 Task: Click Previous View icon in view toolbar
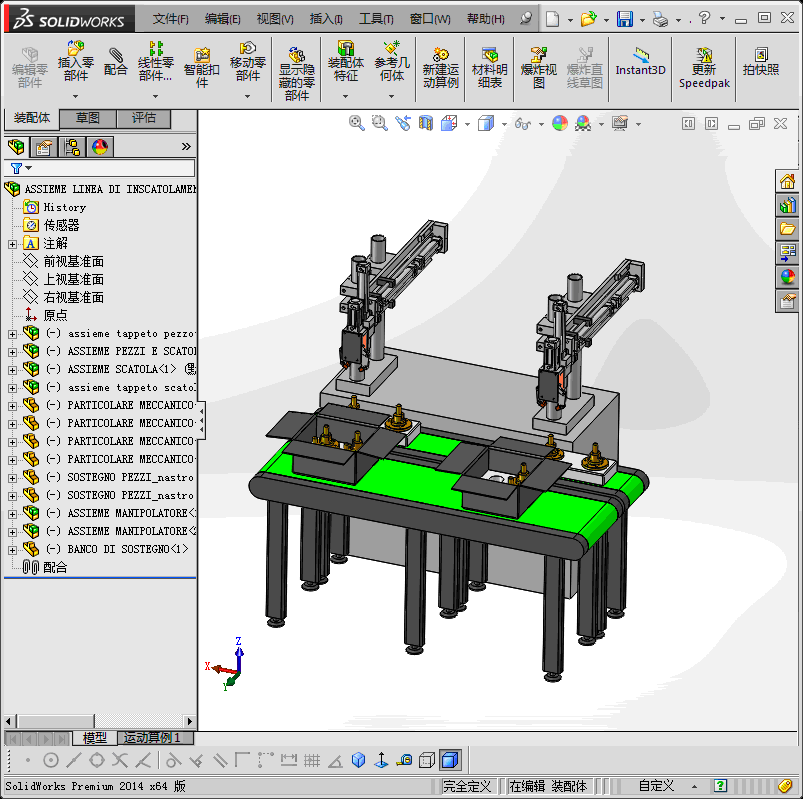403,123
